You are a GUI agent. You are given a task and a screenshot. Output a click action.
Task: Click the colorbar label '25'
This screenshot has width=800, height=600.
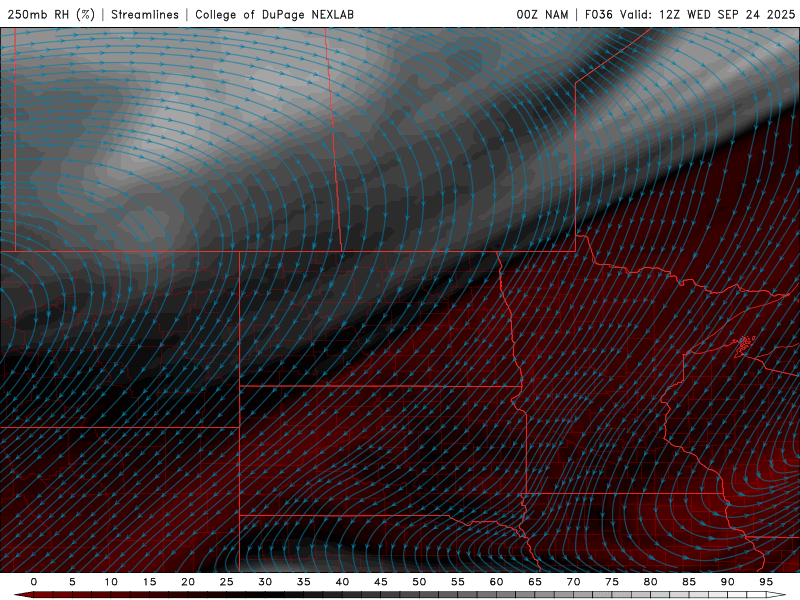coord(226,582)
